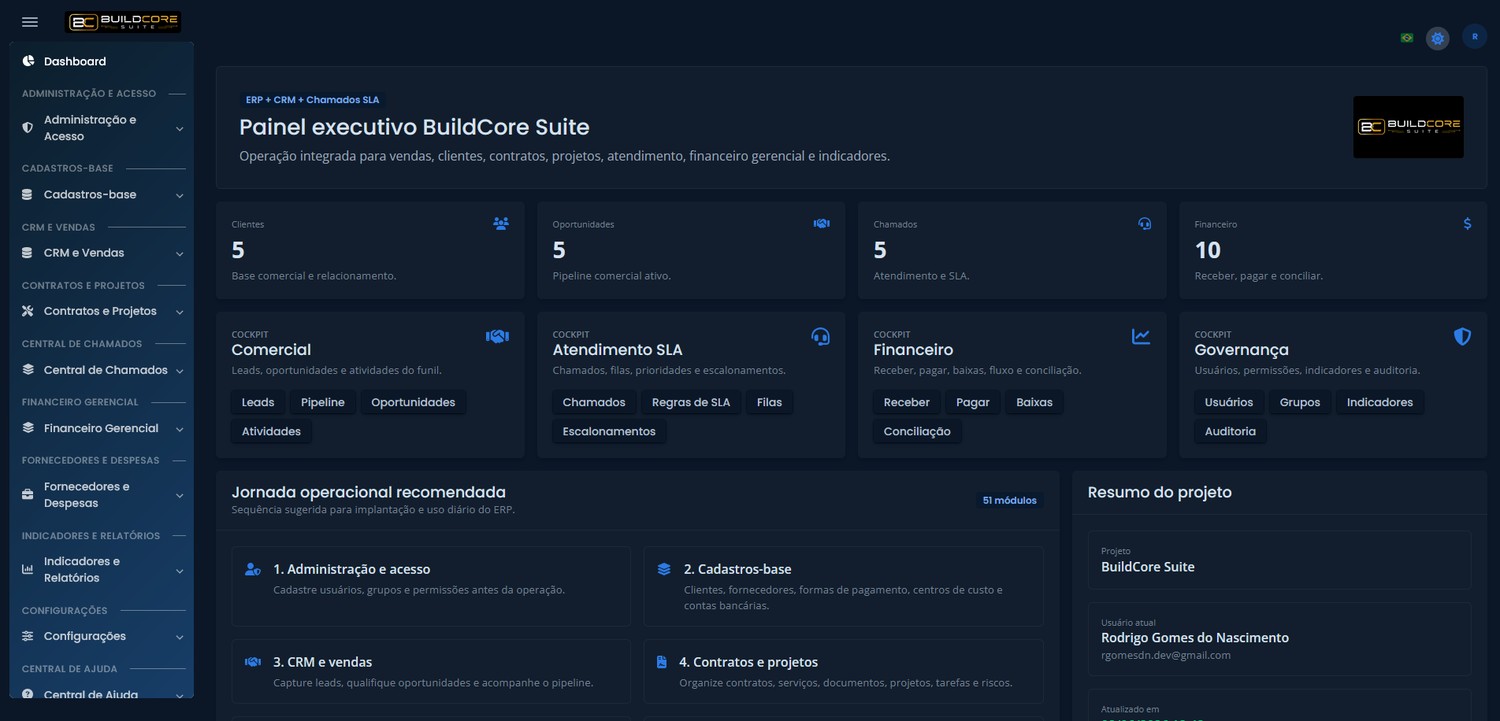The height and width of the screenshot is (721, 1500).
Task: Open the Grupos button
Action: 1300,402
